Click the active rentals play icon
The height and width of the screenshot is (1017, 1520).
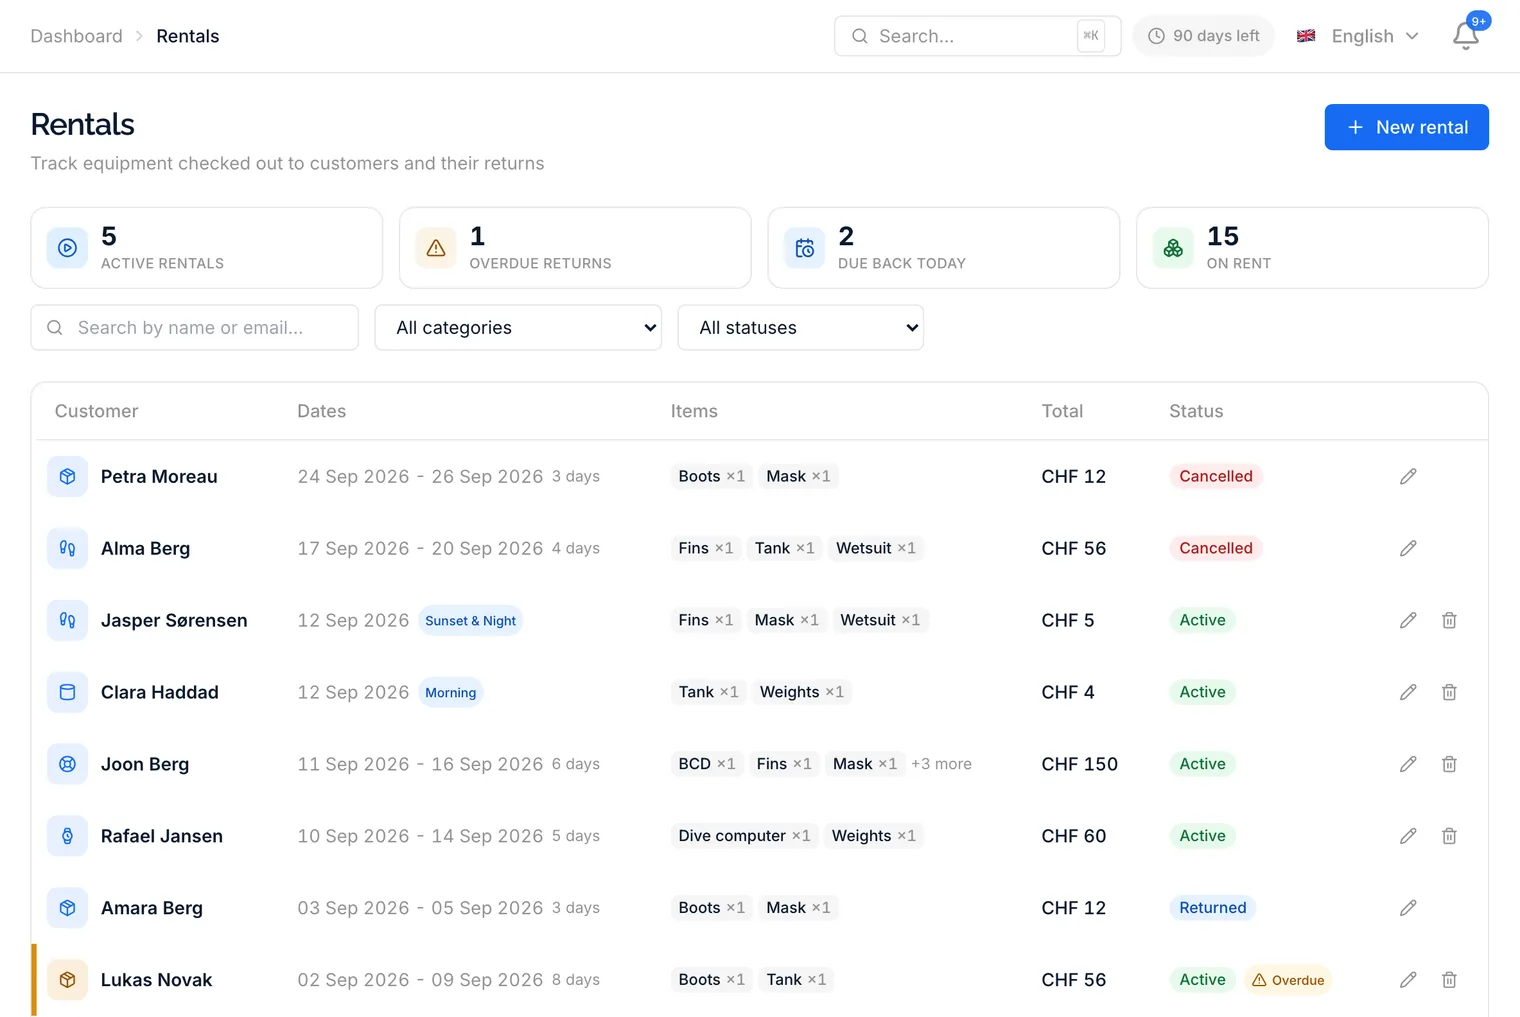[67, 248]
